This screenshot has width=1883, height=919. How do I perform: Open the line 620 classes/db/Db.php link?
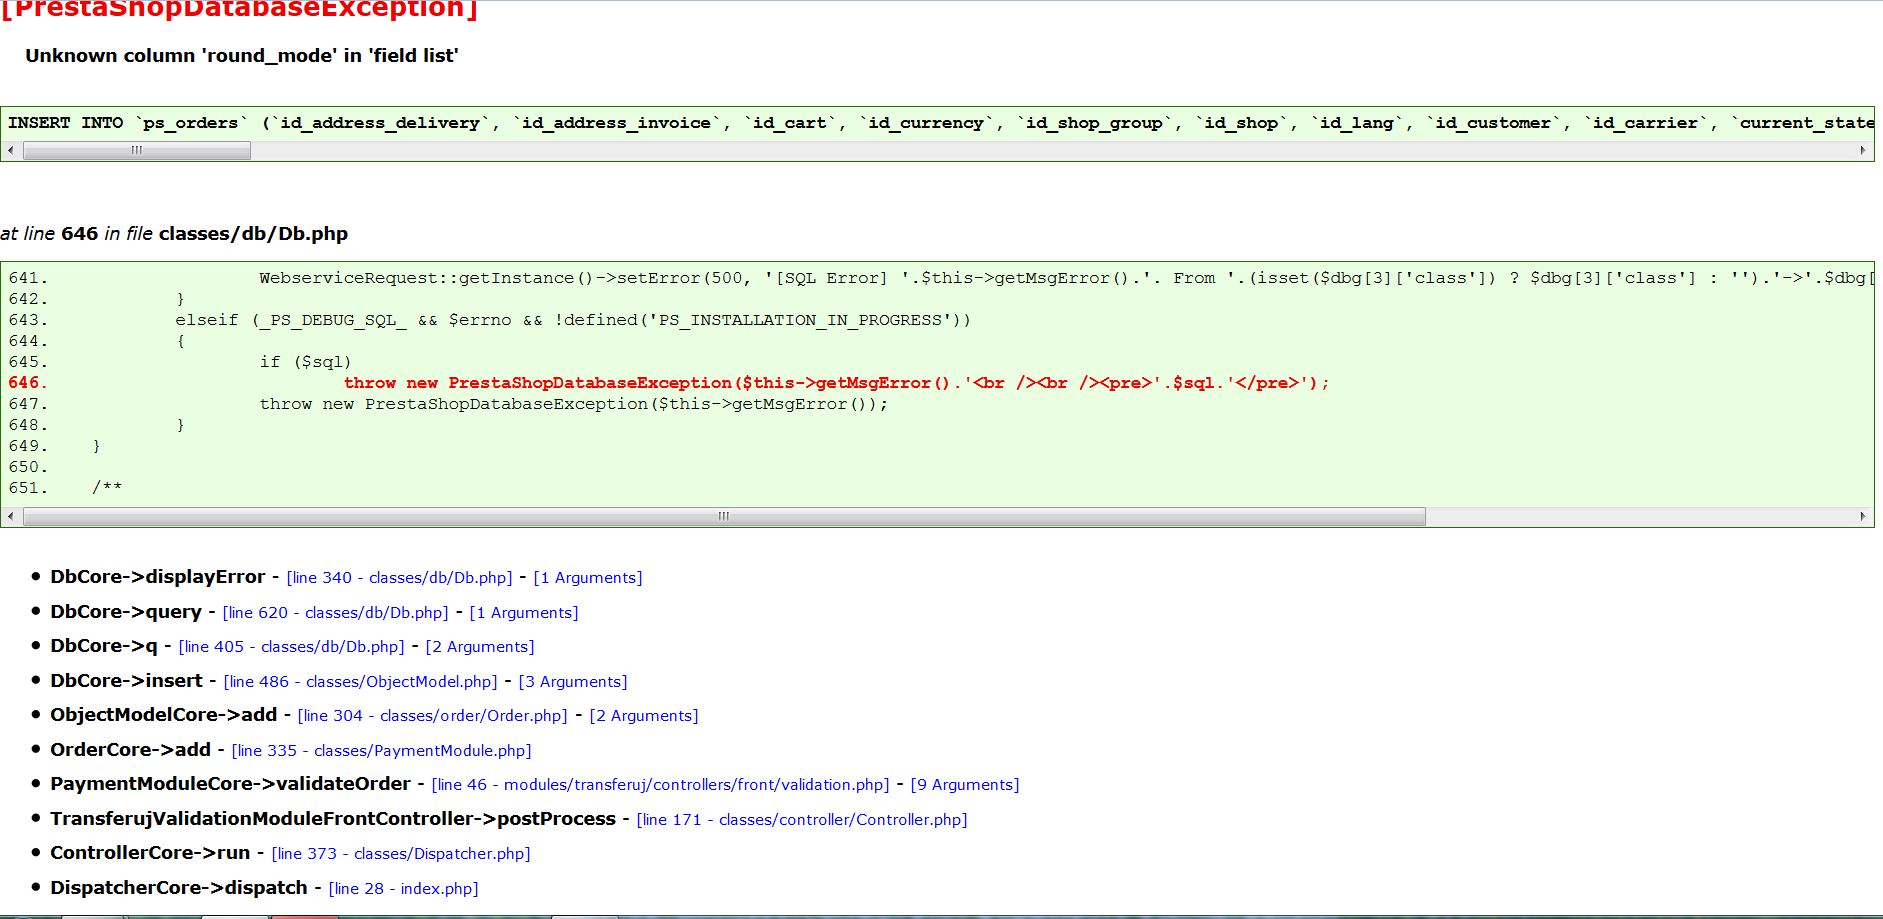pyautogui.click(x=335, y=613)
